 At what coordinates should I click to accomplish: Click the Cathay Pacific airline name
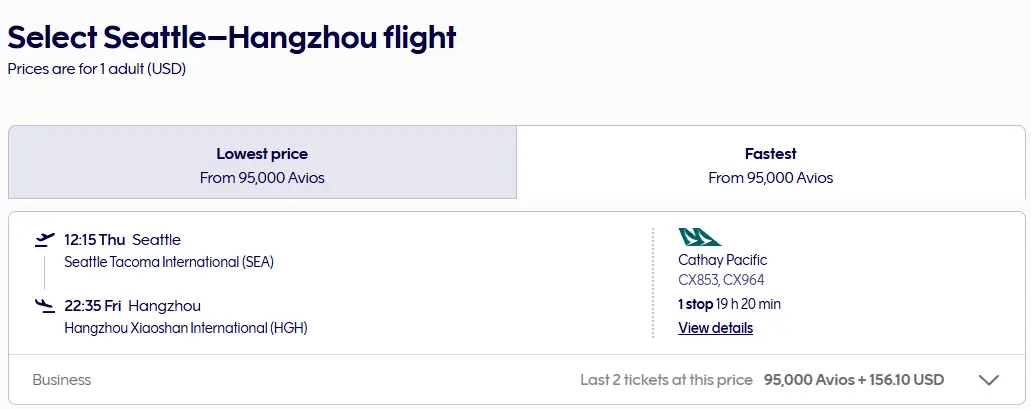(x=723, y=260)
